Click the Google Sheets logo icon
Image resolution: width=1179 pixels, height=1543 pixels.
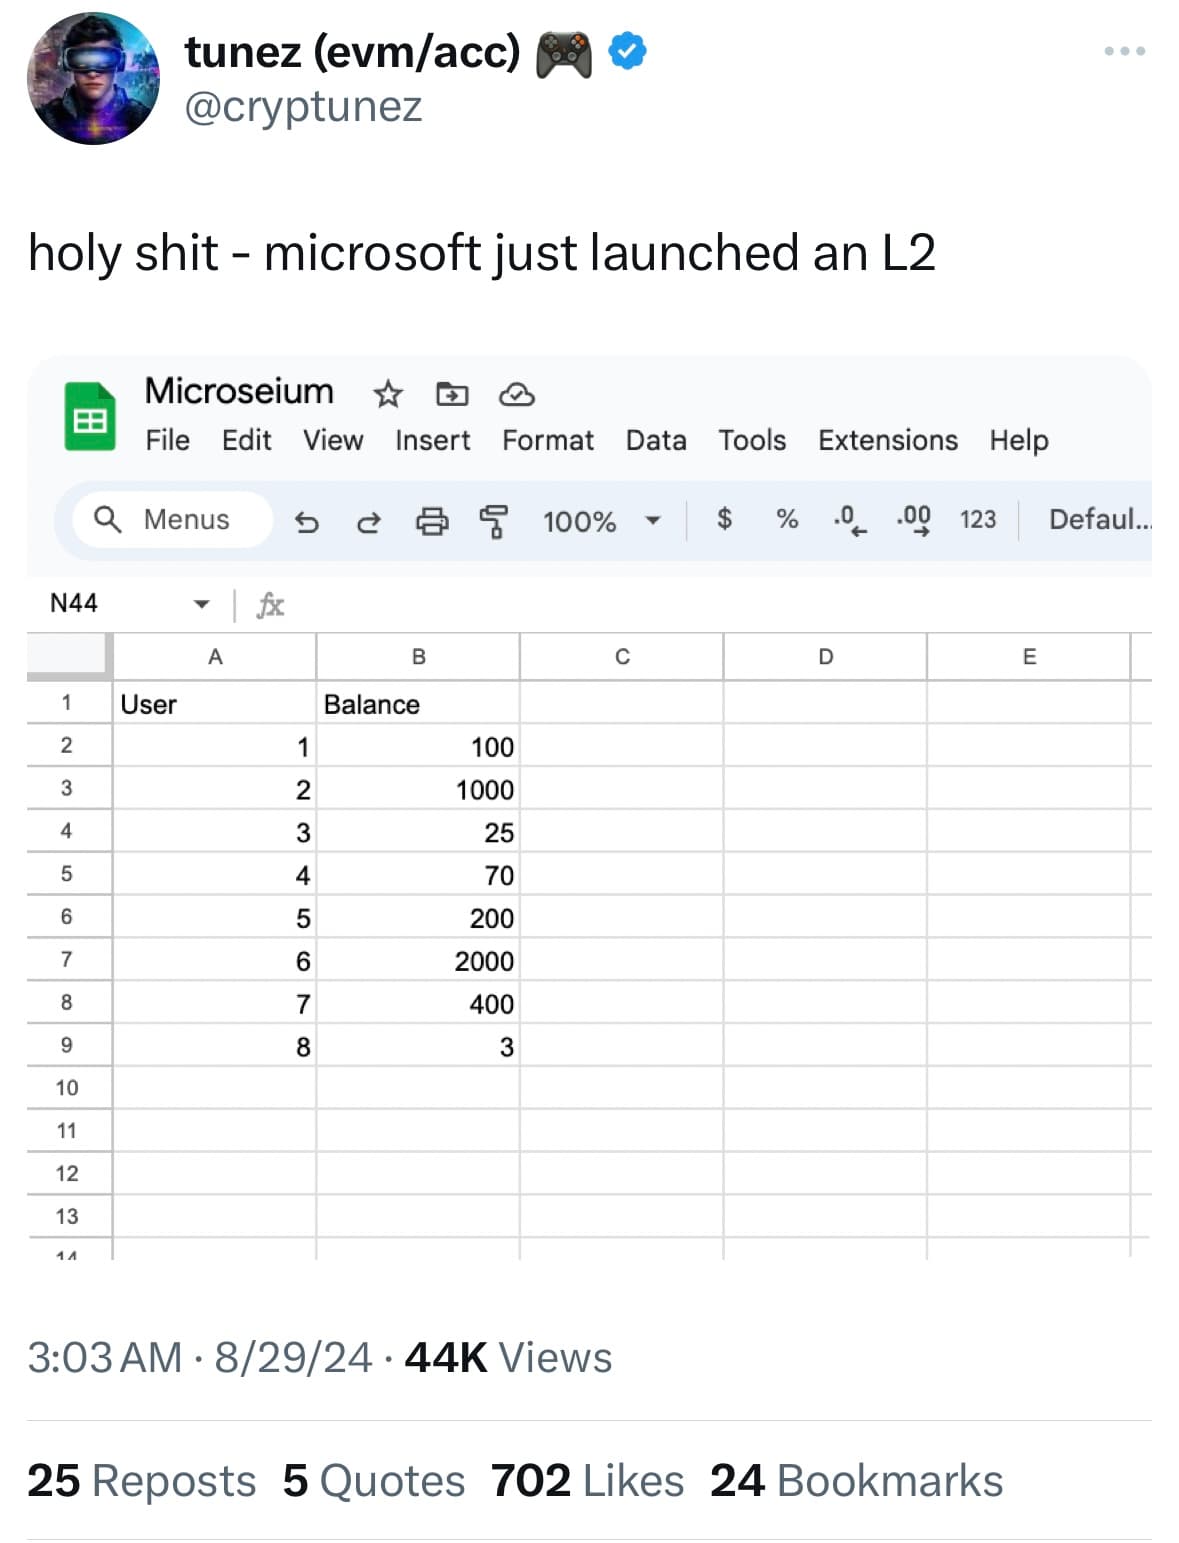tap(90, 416)
